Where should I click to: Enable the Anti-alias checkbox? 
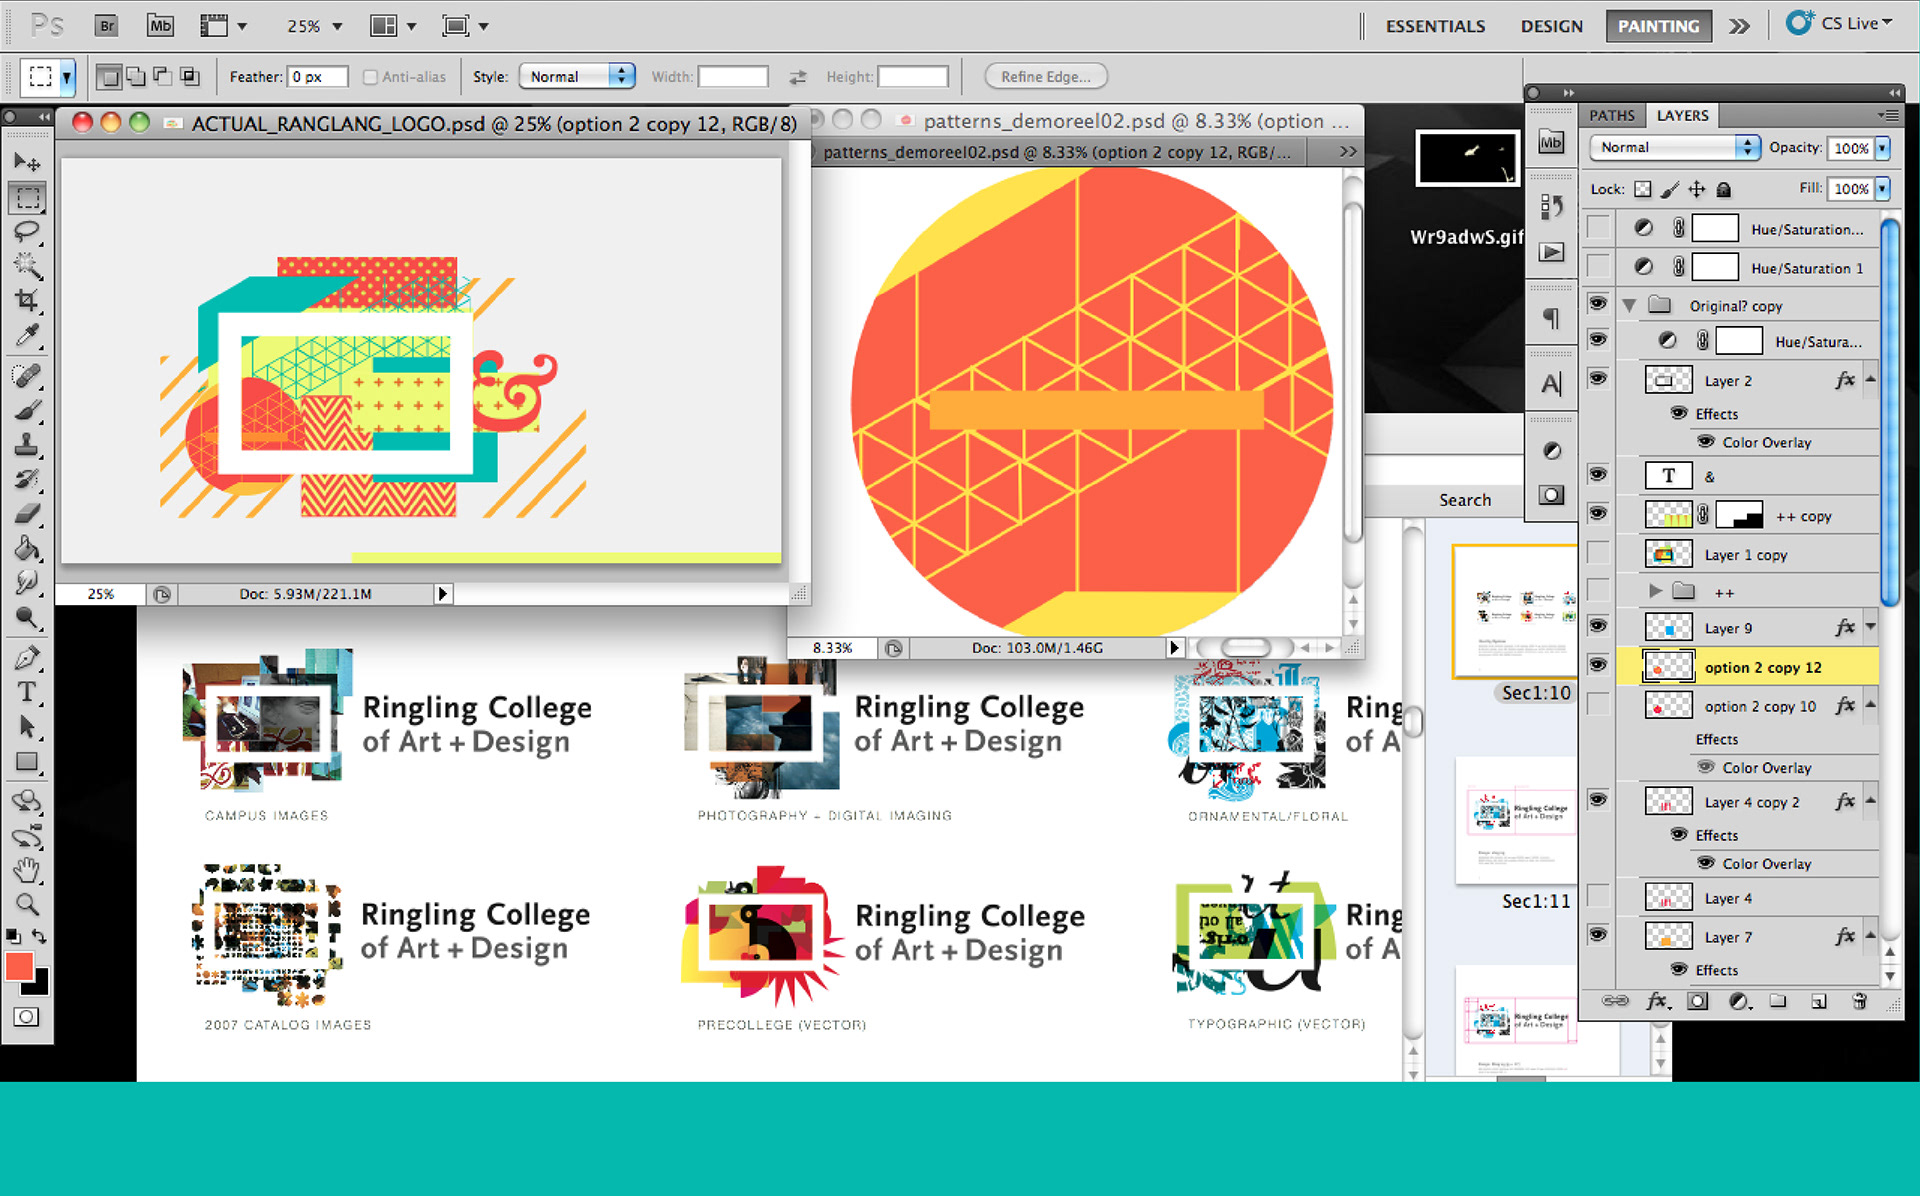point(370,77)
